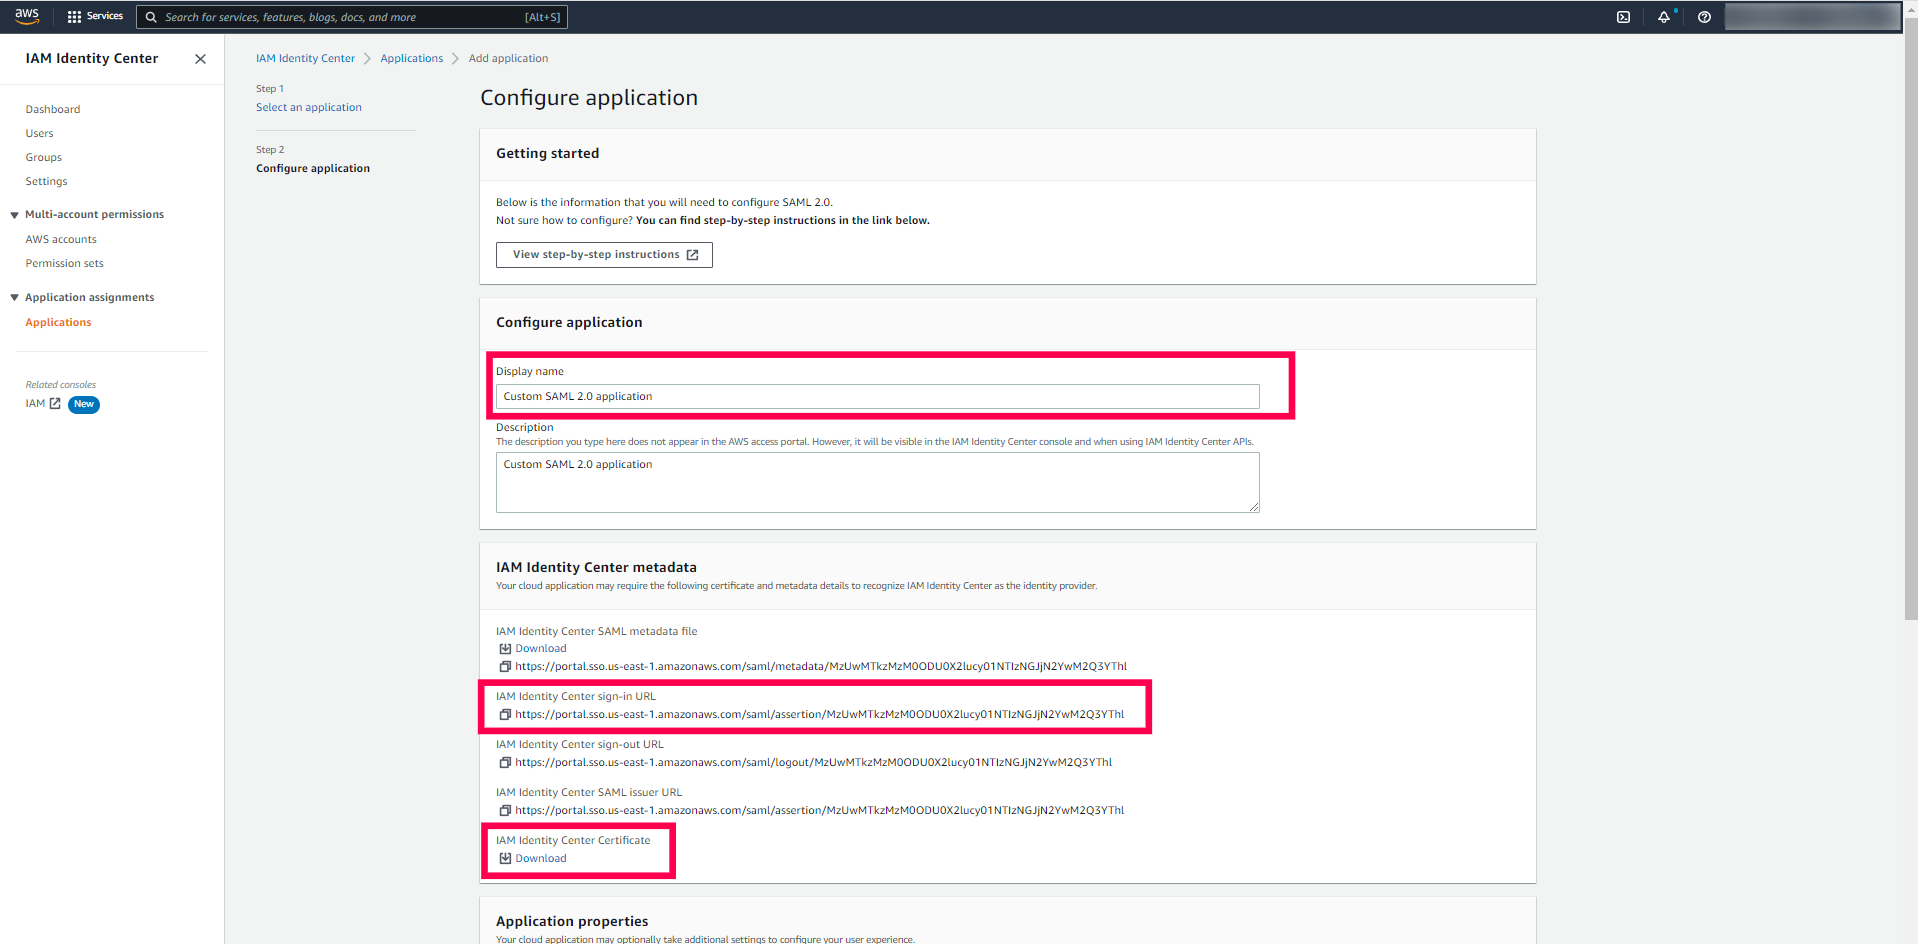1918x944 pixels.
Task: Go to Dashboard in the sidebar
Action: pyautogui.click(x=53, y=110)
